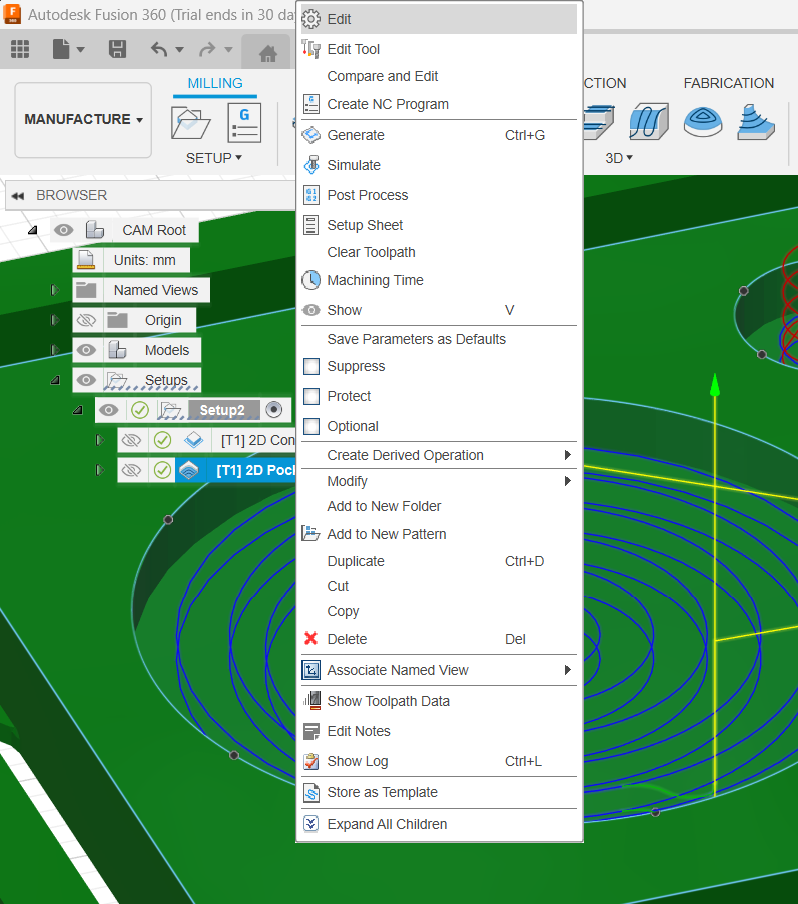Collapse the Setup2 tree node
This screenshot has height=904, width=798.
(x=77, y=410)
